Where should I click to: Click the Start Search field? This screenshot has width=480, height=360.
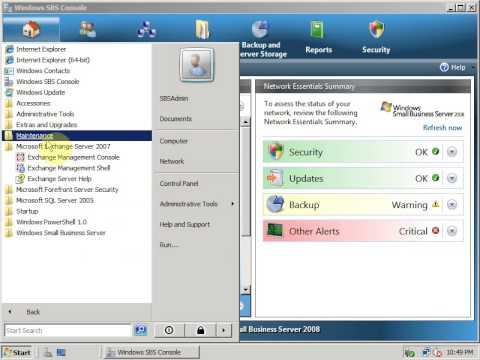click(68, 331)
